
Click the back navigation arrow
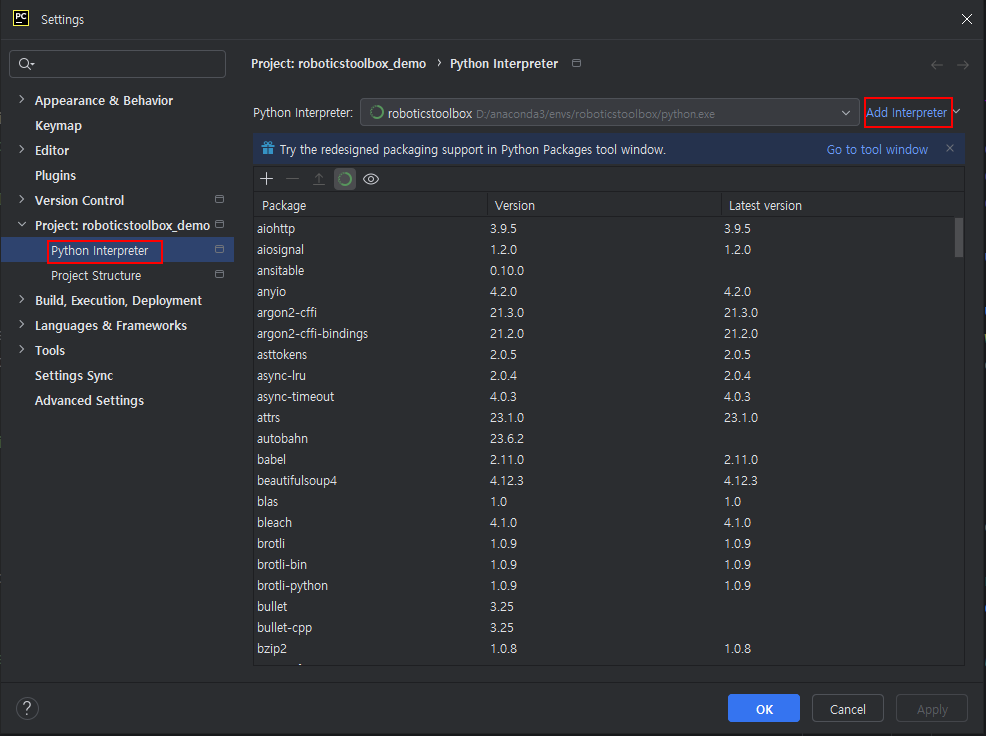point(937,65)
